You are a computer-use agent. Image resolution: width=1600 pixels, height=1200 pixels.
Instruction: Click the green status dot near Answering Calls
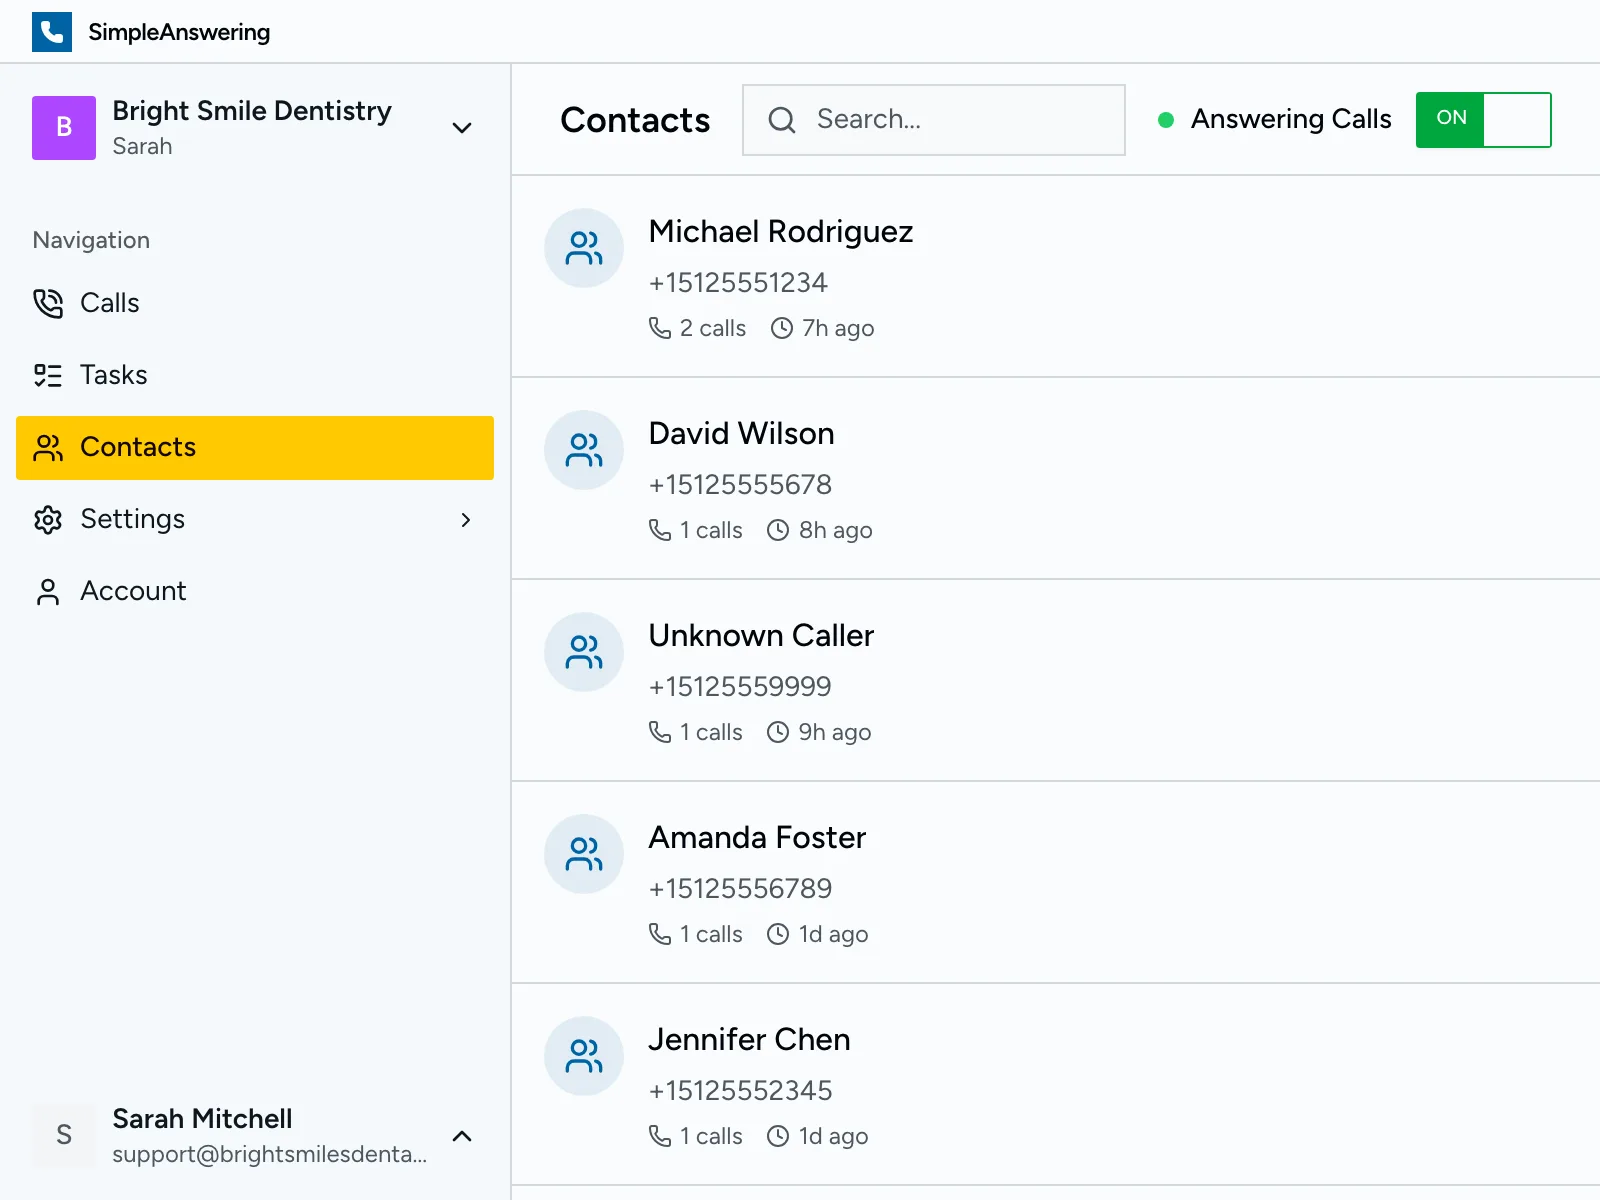coord(1166,119)
